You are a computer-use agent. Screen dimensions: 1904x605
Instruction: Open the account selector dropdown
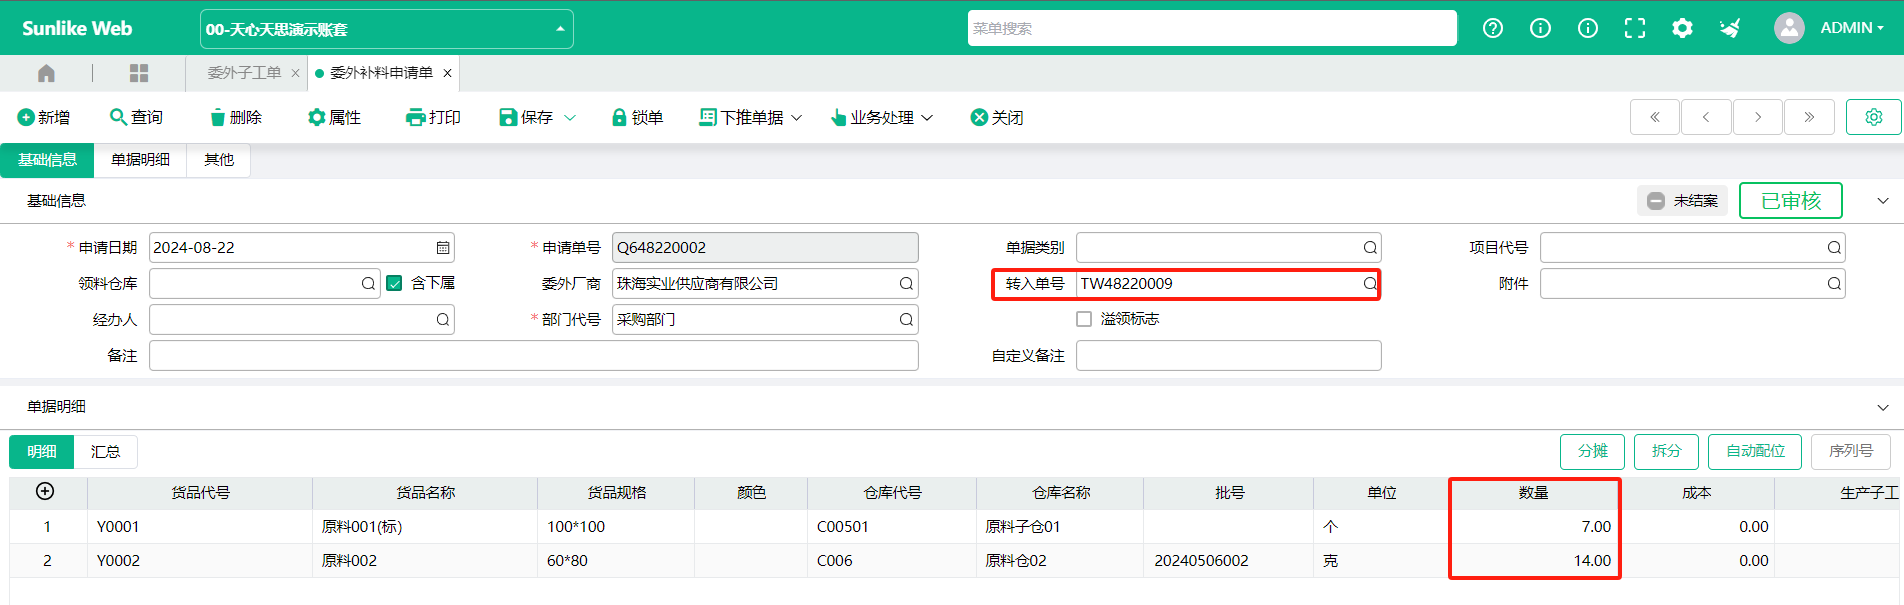(386, 29)
